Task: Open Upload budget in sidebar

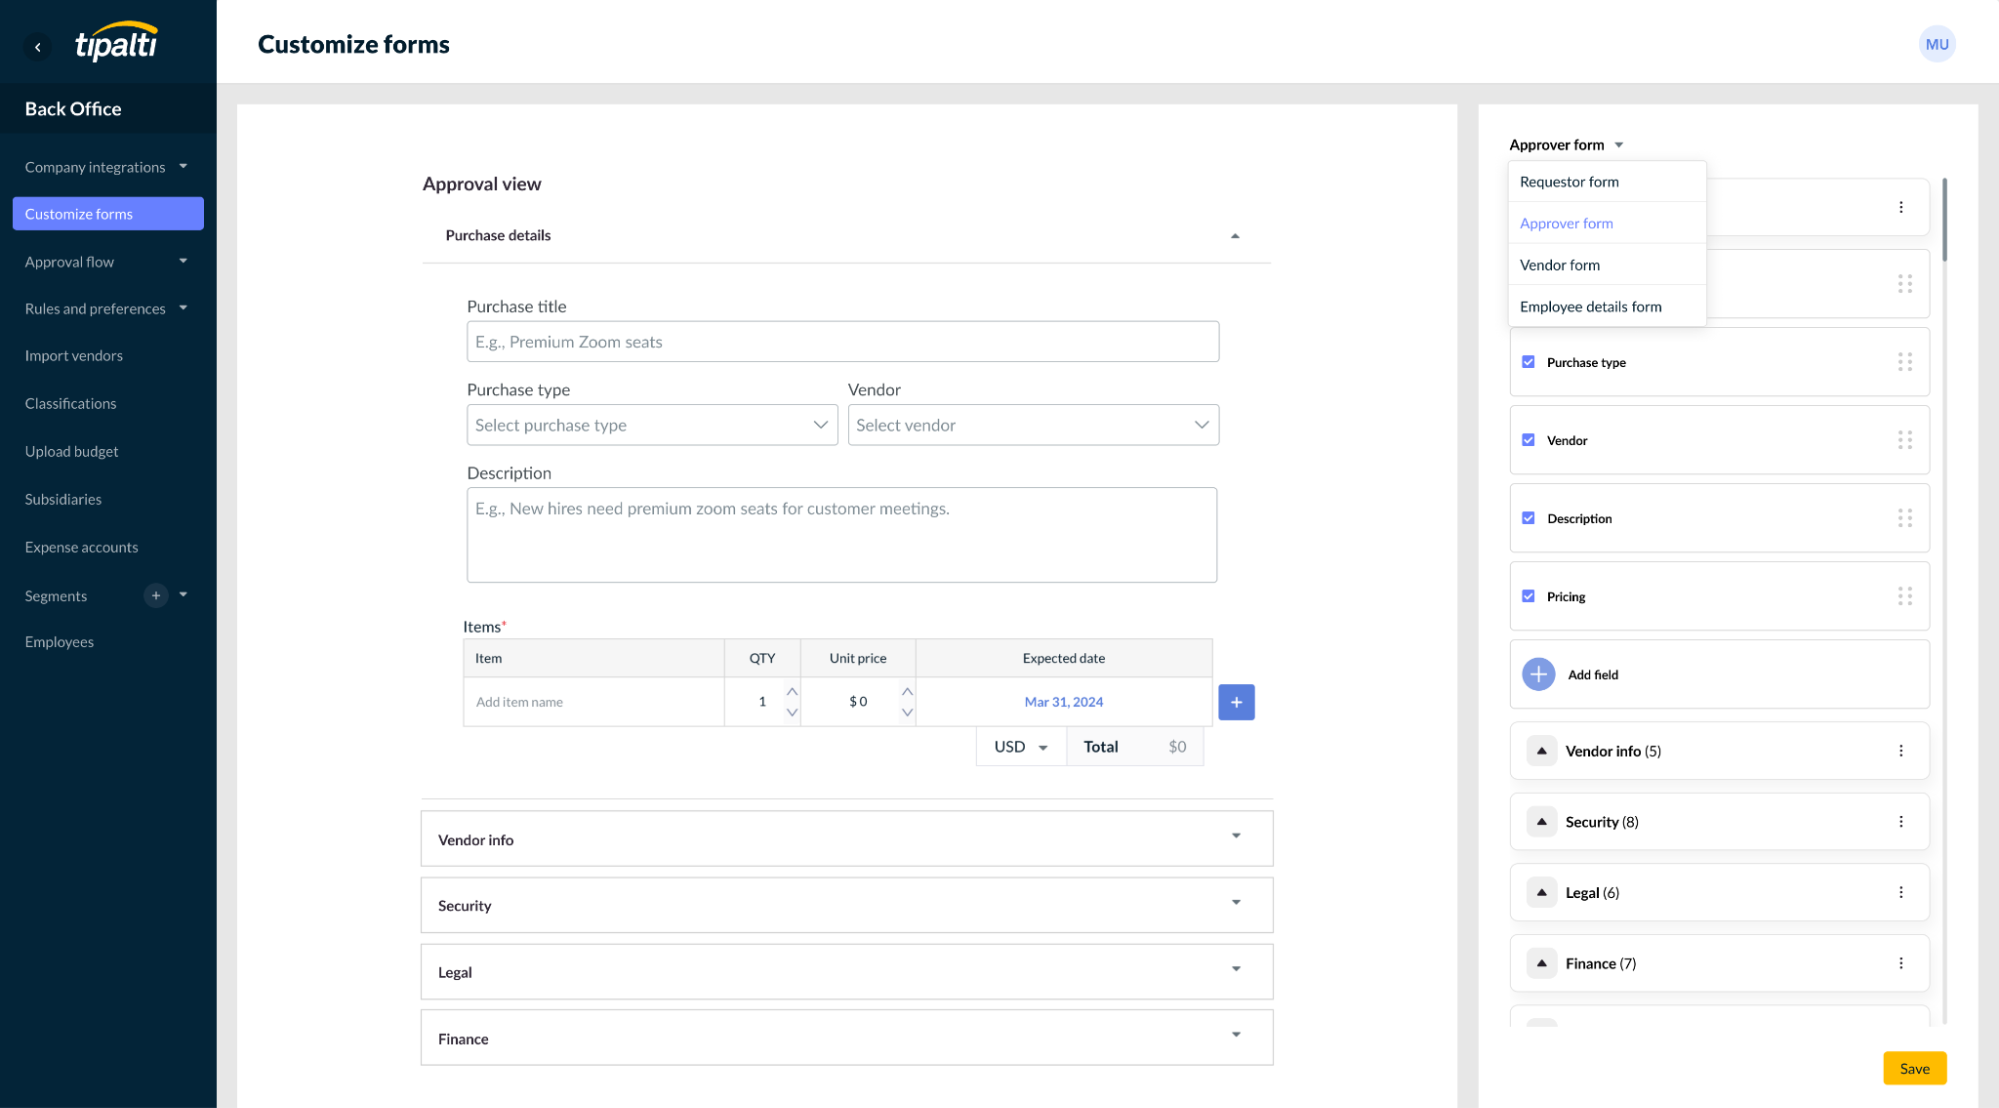Action: click(71, 452)
